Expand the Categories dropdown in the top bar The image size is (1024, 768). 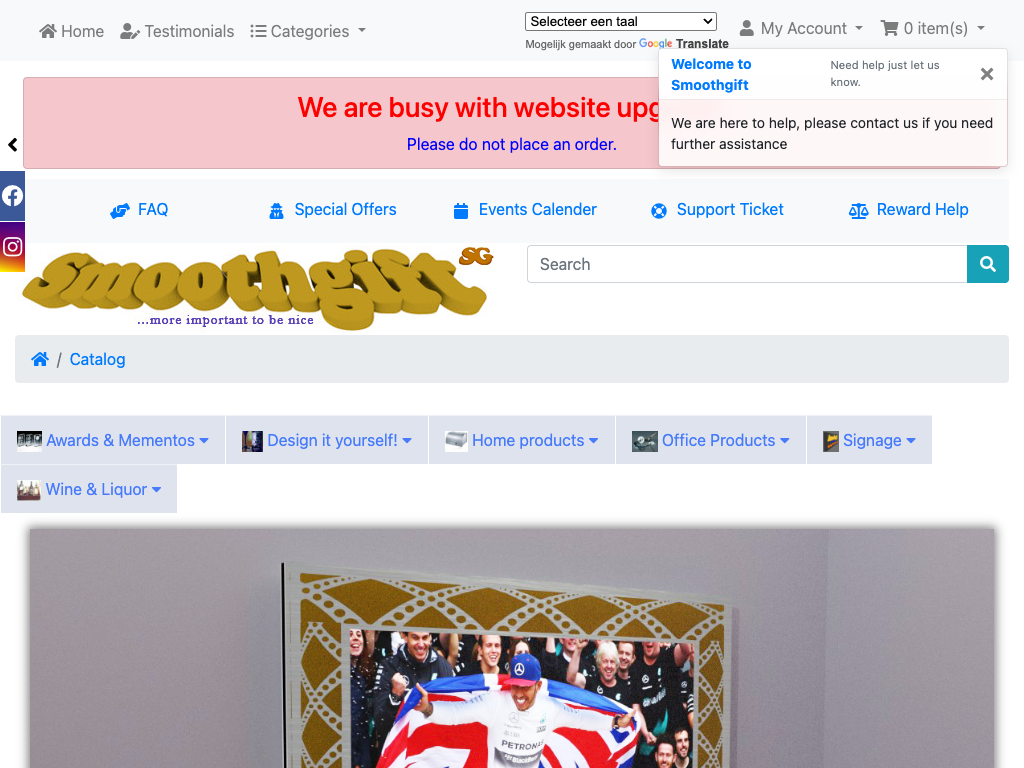click(308, 31)
